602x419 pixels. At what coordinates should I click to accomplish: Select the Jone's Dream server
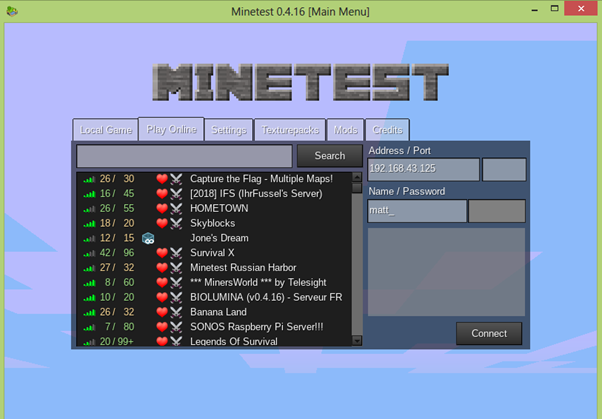[x=214, y=238]
